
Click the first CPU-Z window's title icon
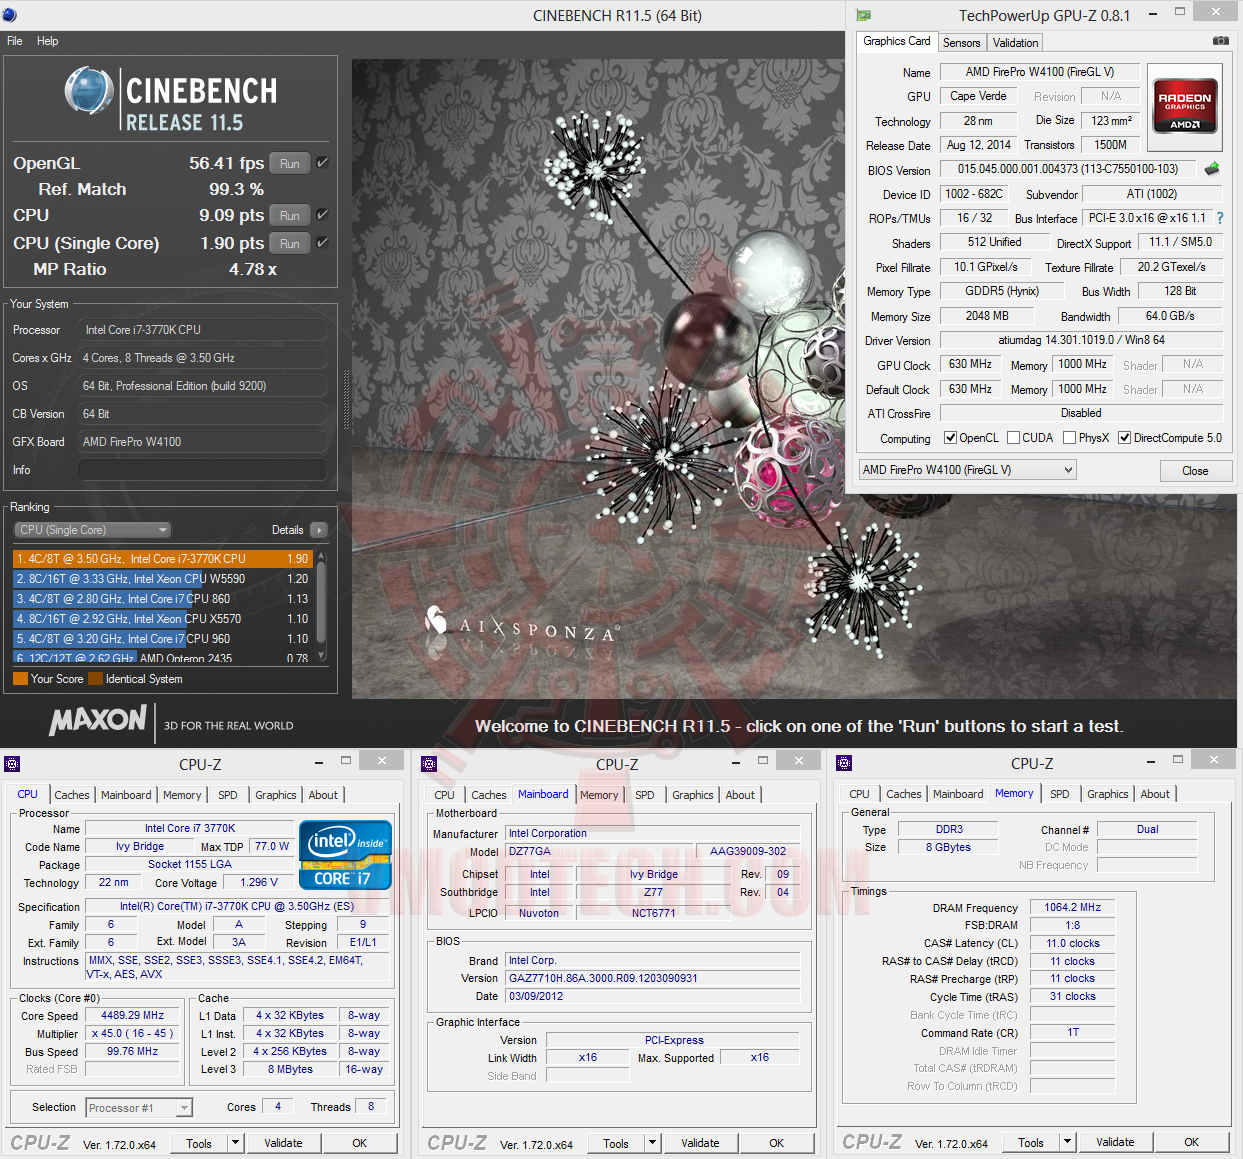[12, 764]
